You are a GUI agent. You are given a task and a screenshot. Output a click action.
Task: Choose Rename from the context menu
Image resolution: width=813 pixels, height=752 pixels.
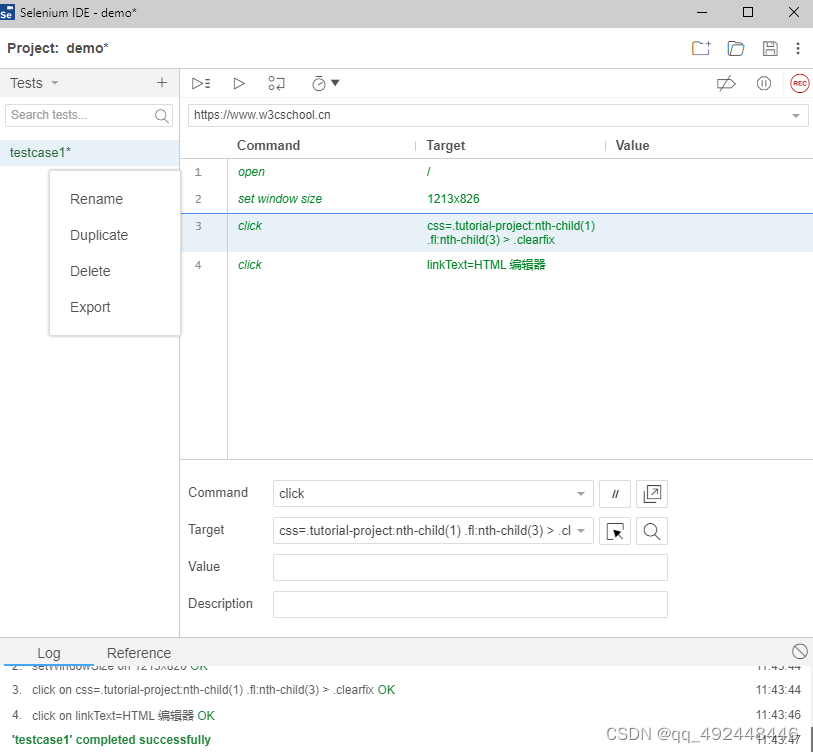(96, 199)
